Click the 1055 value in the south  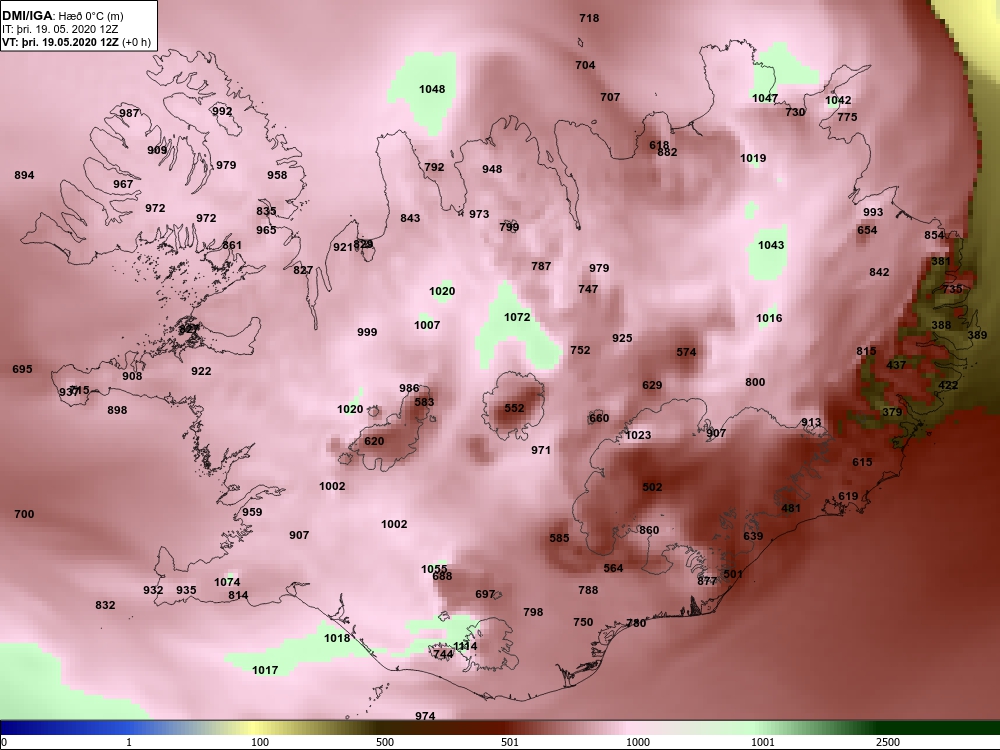tap(434, 569)
